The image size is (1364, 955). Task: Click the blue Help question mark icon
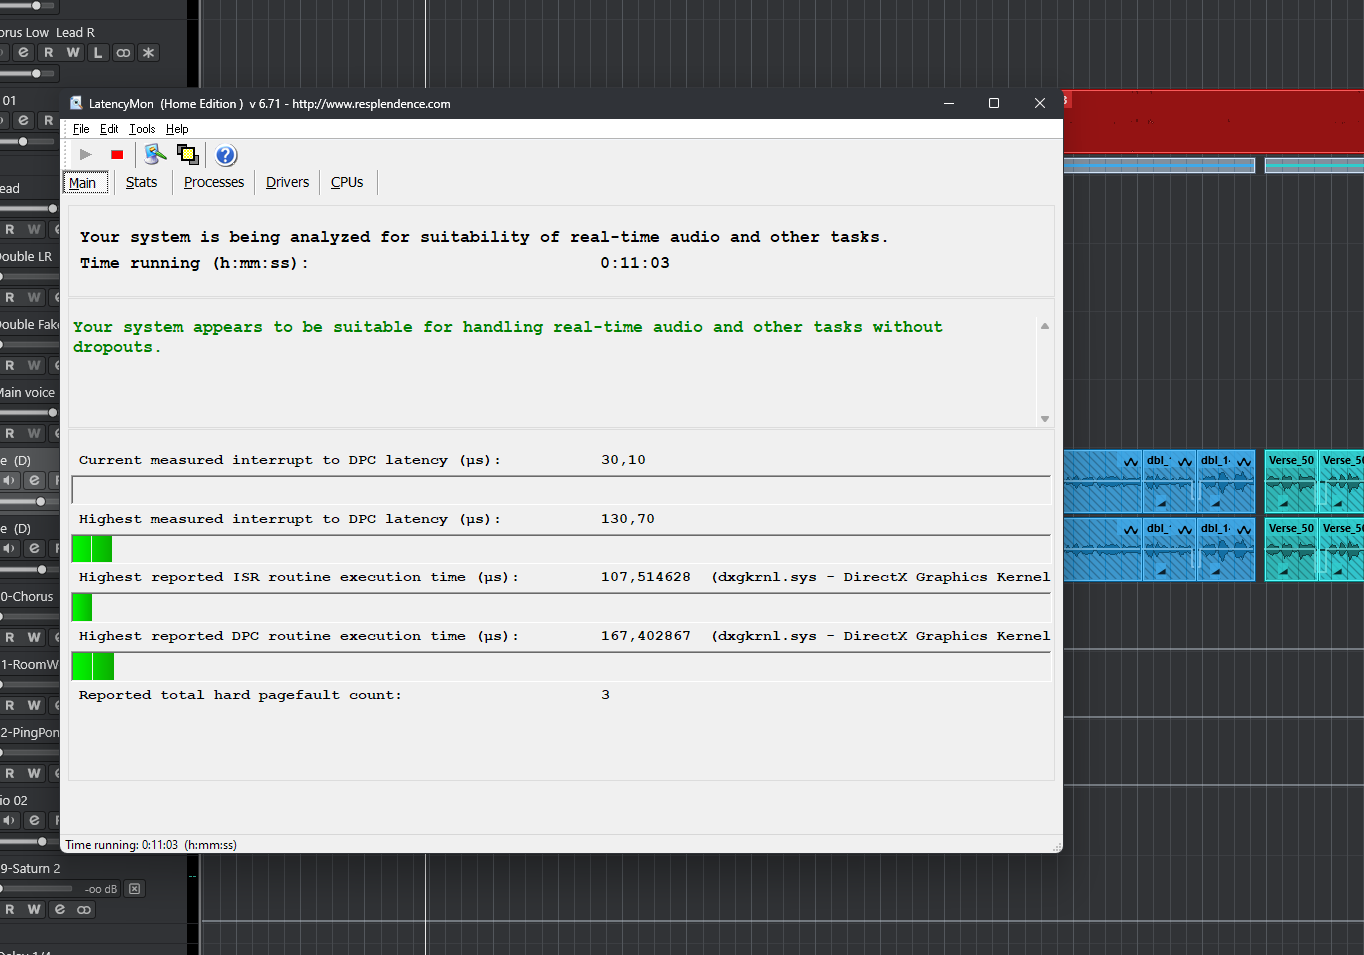point(226,155)
